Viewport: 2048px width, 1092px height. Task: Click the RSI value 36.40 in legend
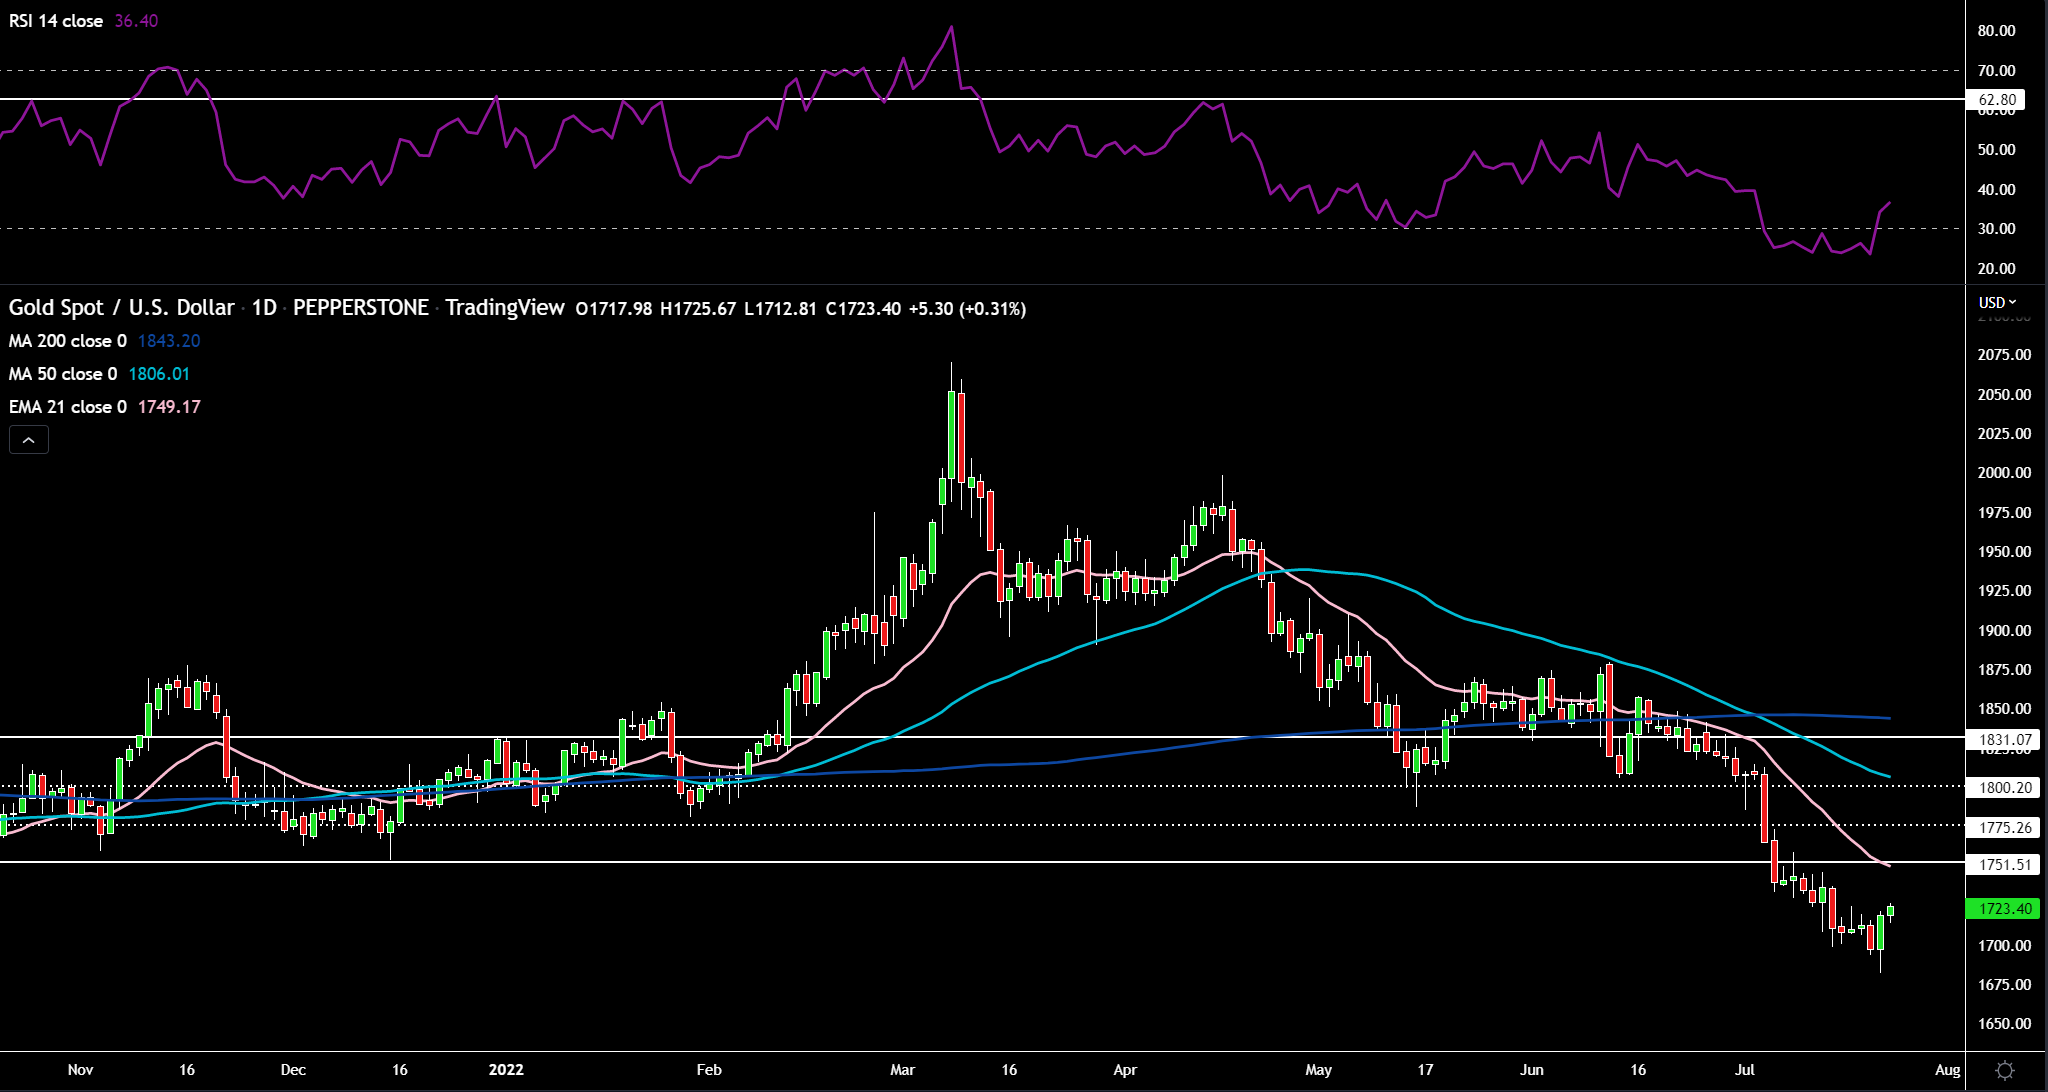(x=136, y=21)
